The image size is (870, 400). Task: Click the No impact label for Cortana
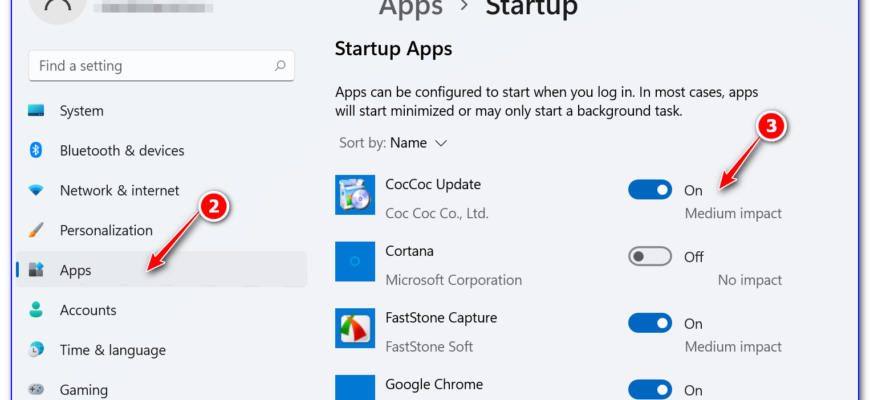[750, 280]
